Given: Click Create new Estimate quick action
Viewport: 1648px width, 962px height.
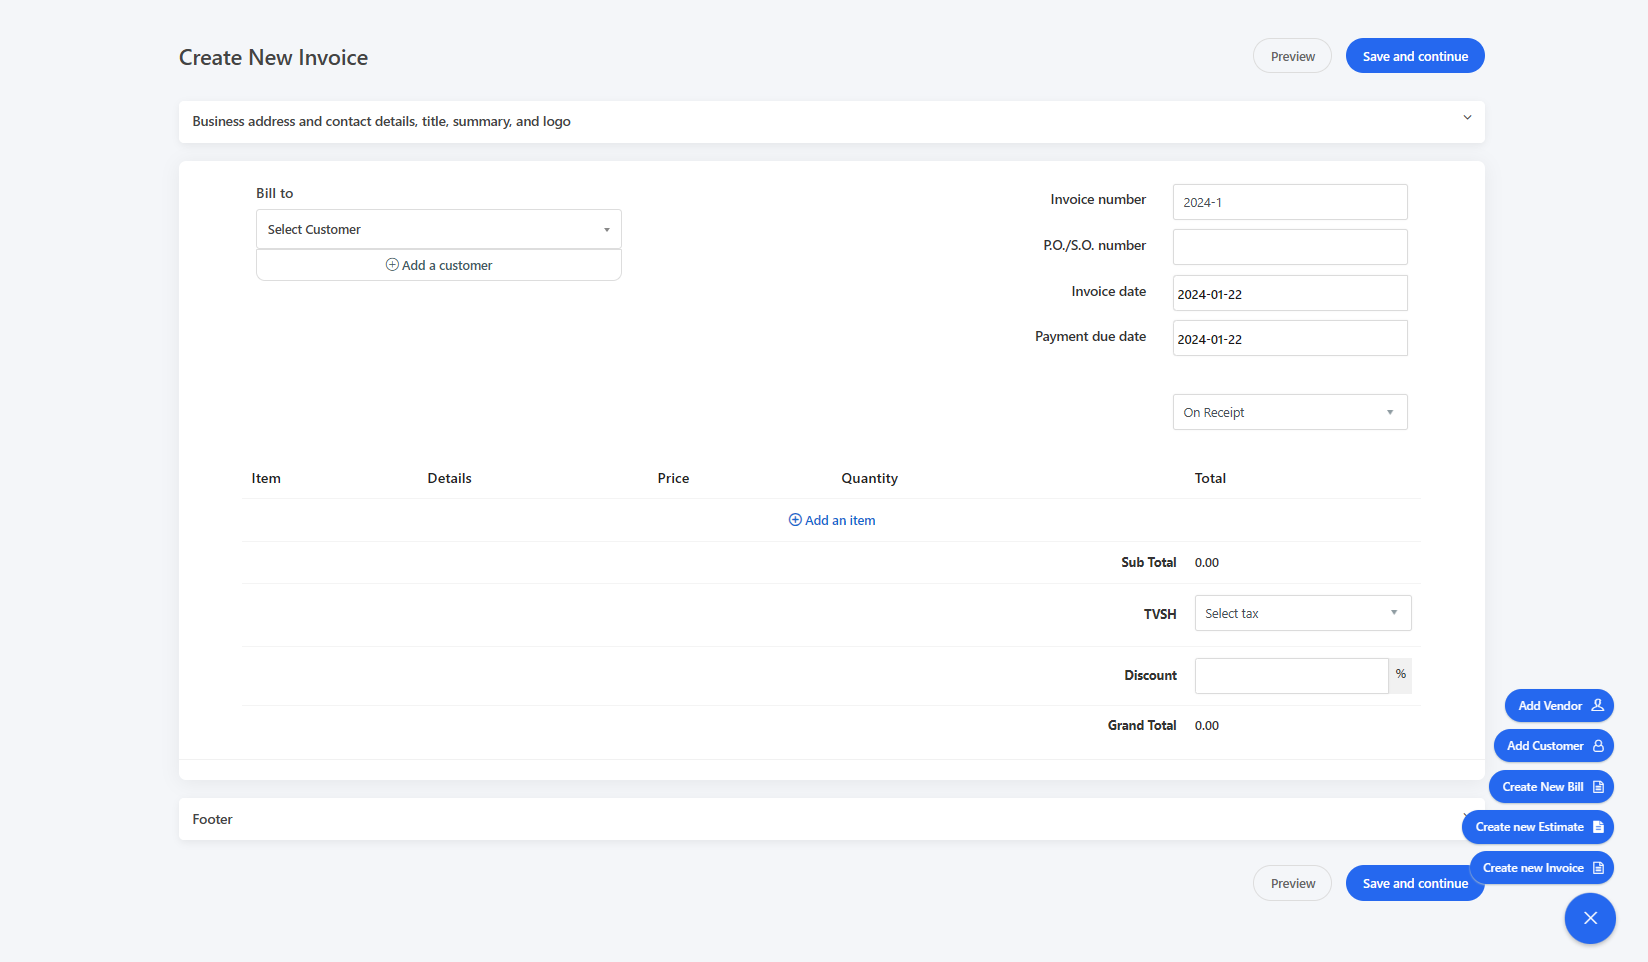Looking at the screenshot, I should [x=1538, y=827].
